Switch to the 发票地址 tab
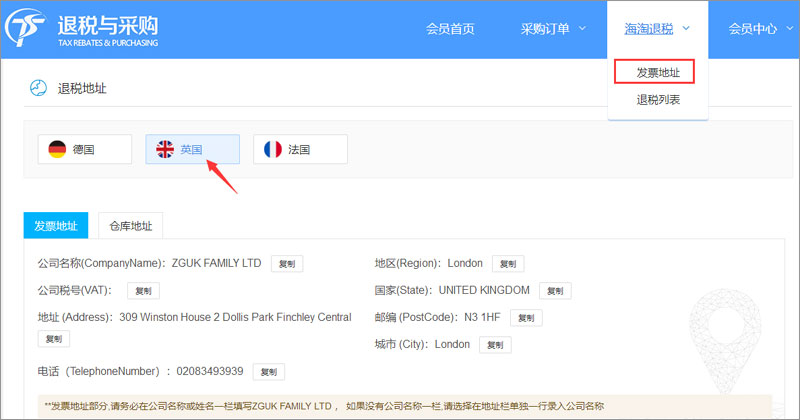The width and height of the screenshot is (800, 420). pos(56,226)
